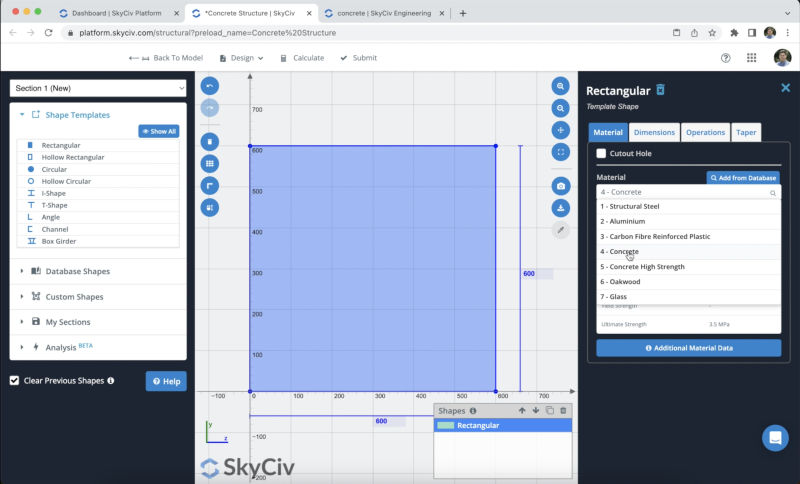Screen dimensions: 800x484
Task: Bookmark page with star icon
Action: click(712, 33)
